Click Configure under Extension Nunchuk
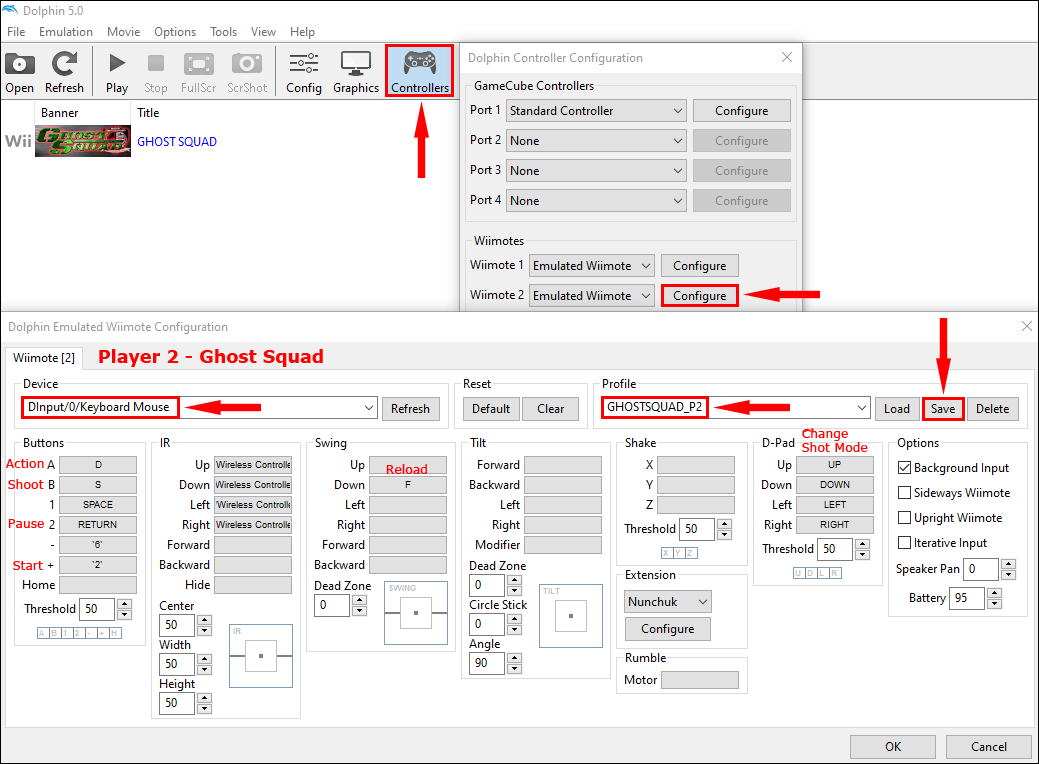The image size is (1039, 764). 668,629
